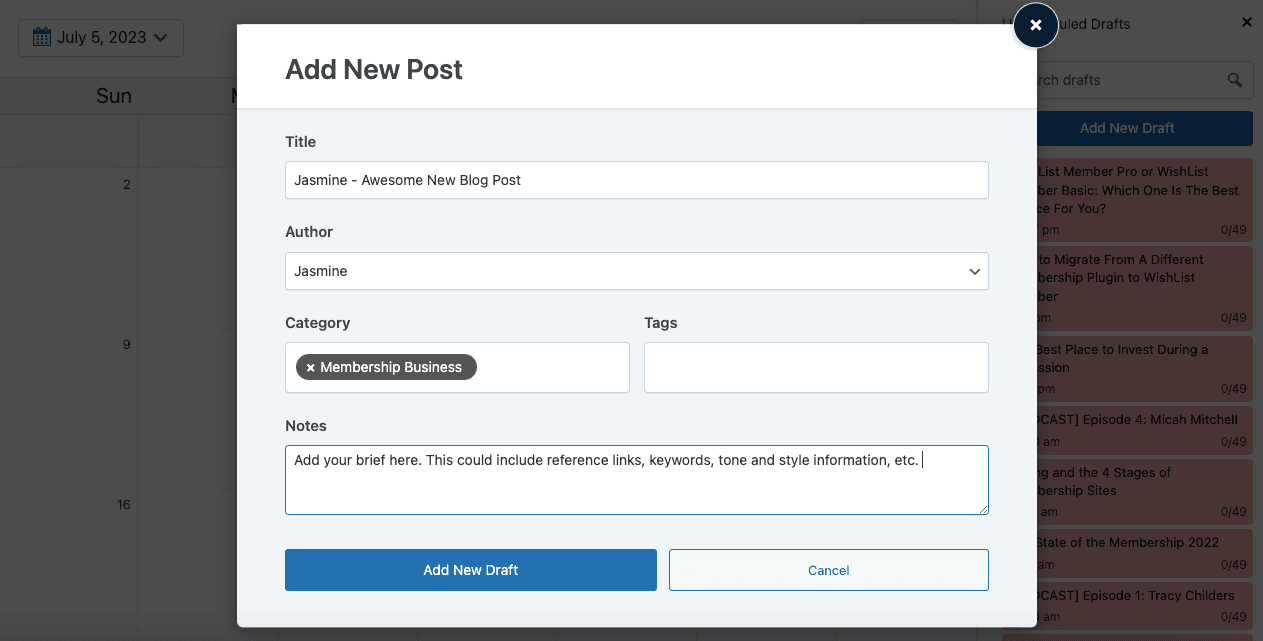Viewport: 1263px width, 641px height.
Task: Close the Unscheduled Drafts sidebar panel
Action: pos(1246,22)
